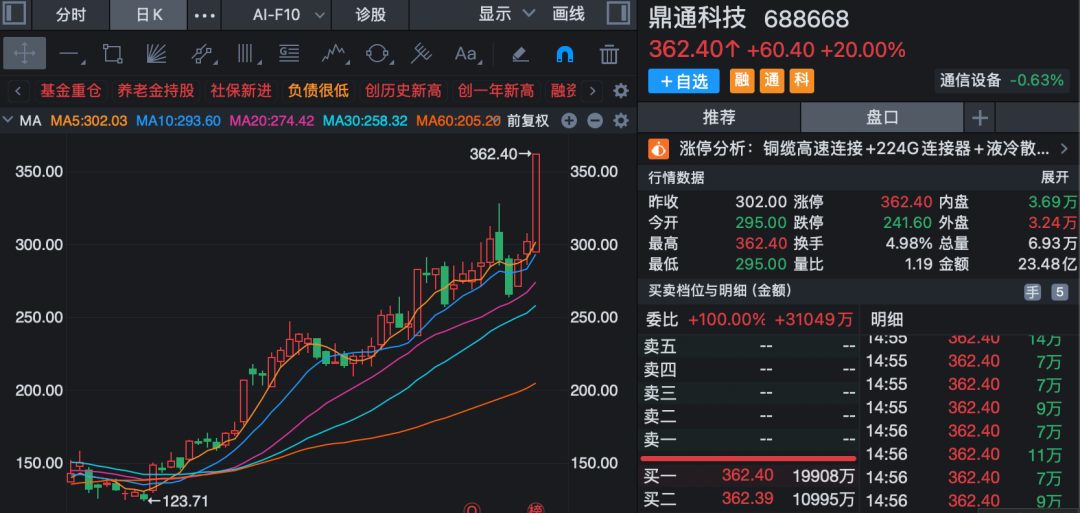Screen dimensions: 1080x513
Task: Open the three-dots more periods menu
Action: [205, 15]
